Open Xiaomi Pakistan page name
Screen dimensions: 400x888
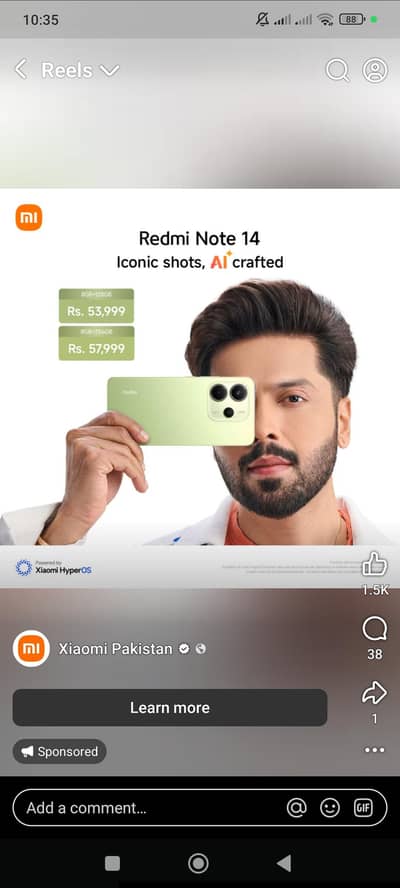coord(115,648)
